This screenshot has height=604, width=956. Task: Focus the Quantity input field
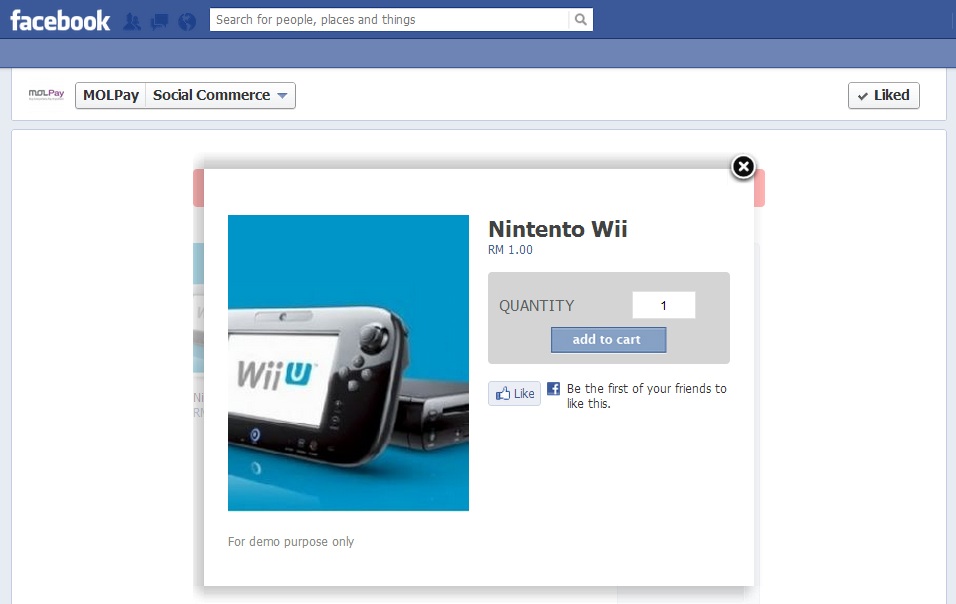coord(663,305)
